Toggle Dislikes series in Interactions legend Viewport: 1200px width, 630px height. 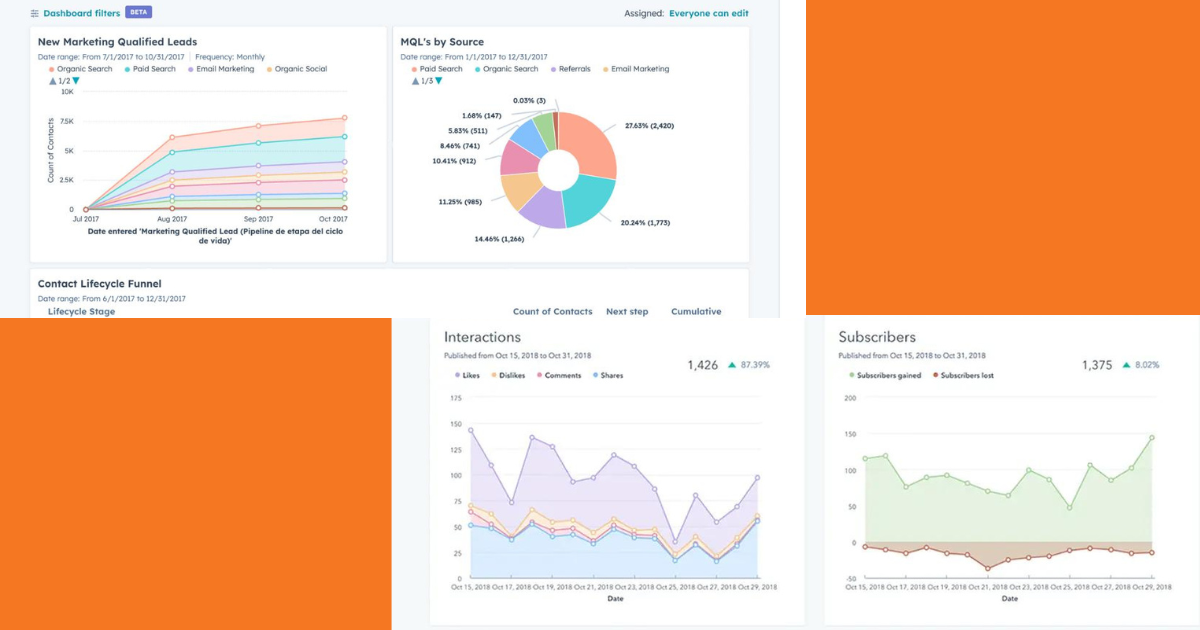click(x=509, y=376)
